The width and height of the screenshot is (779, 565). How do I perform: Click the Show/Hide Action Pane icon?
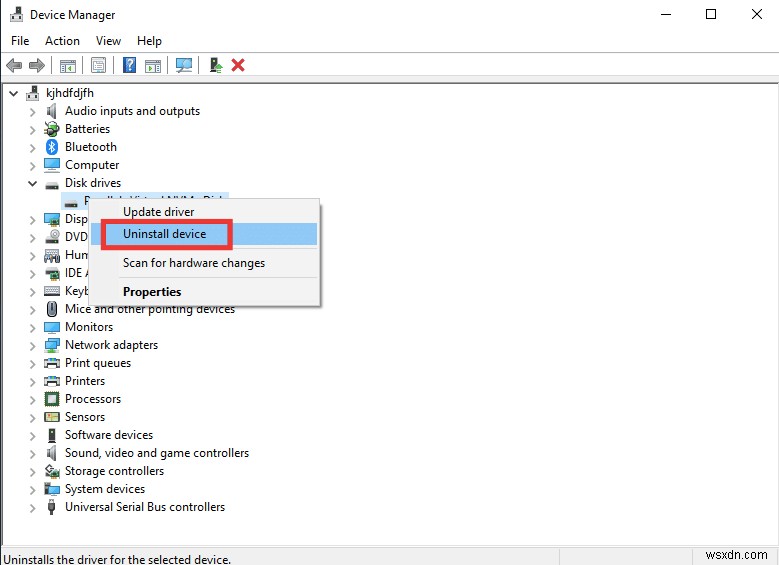153,65
